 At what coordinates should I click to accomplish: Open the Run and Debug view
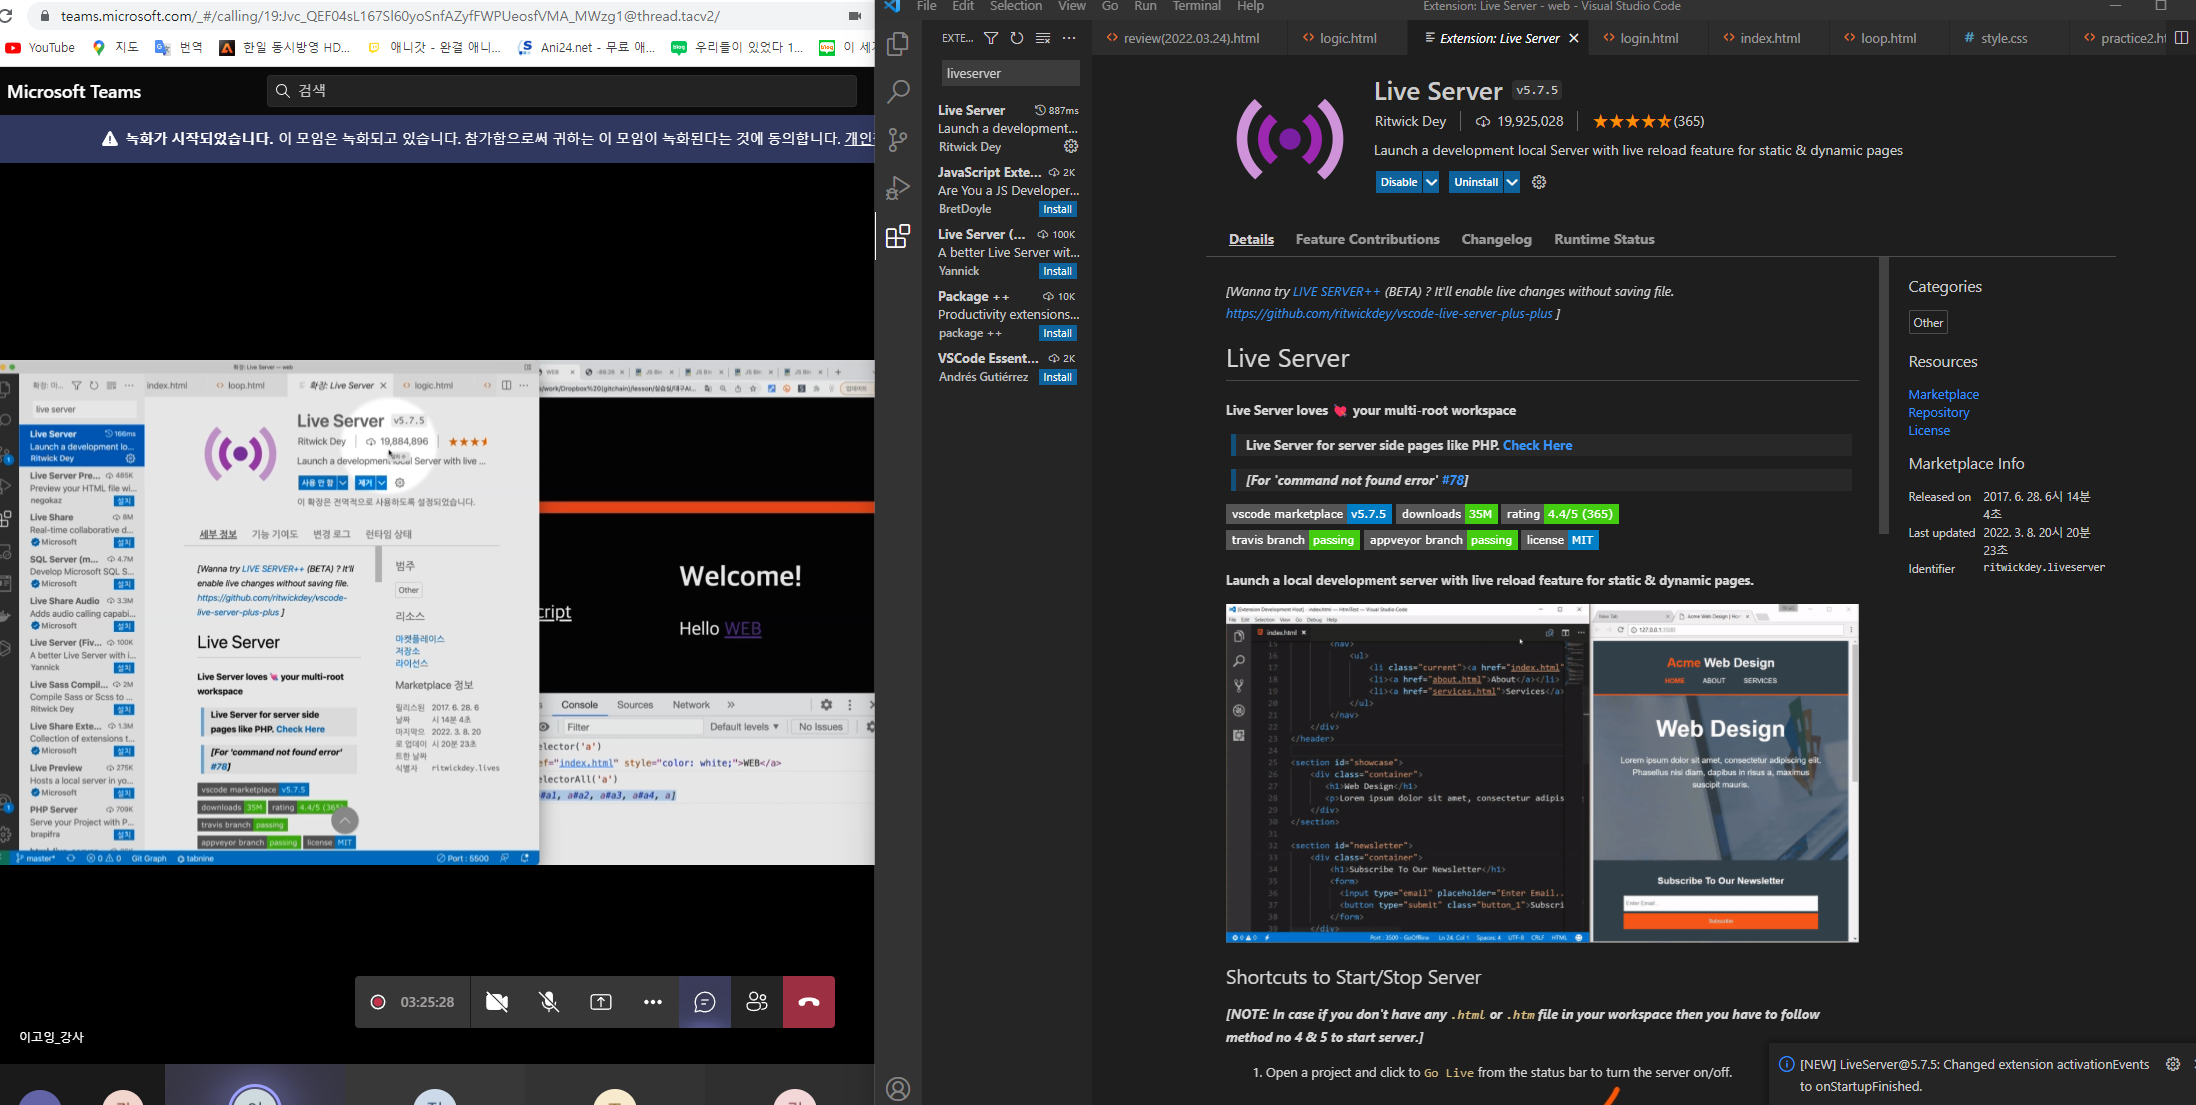coord(898,188)
